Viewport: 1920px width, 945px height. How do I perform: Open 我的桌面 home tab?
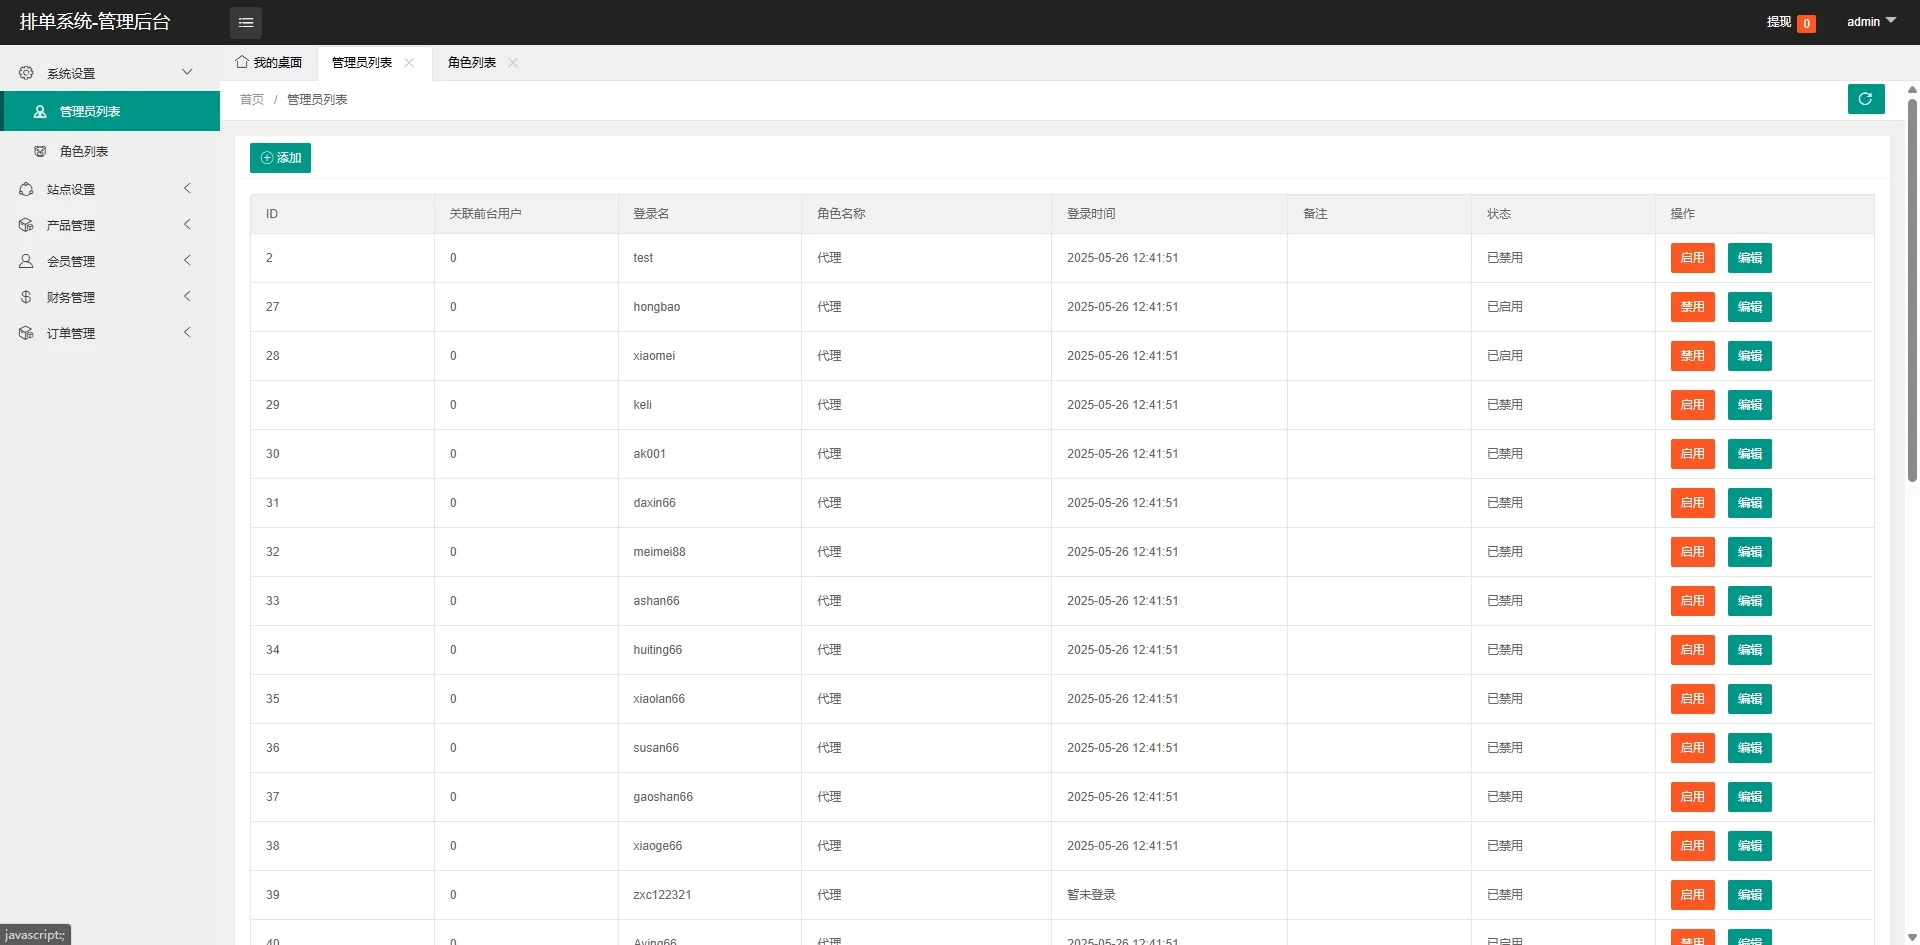(269, 62)
